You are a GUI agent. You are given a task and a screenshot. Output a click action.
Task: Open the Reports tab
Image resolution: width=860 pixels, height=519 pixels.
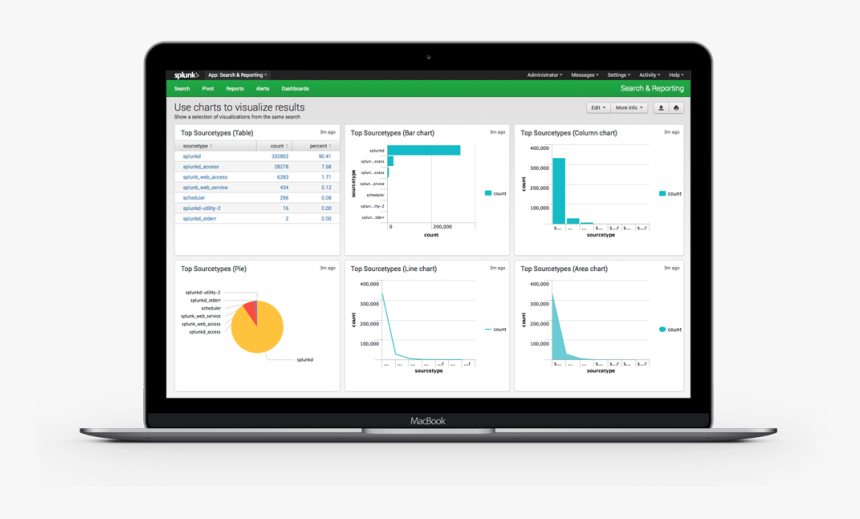point(235,89)
